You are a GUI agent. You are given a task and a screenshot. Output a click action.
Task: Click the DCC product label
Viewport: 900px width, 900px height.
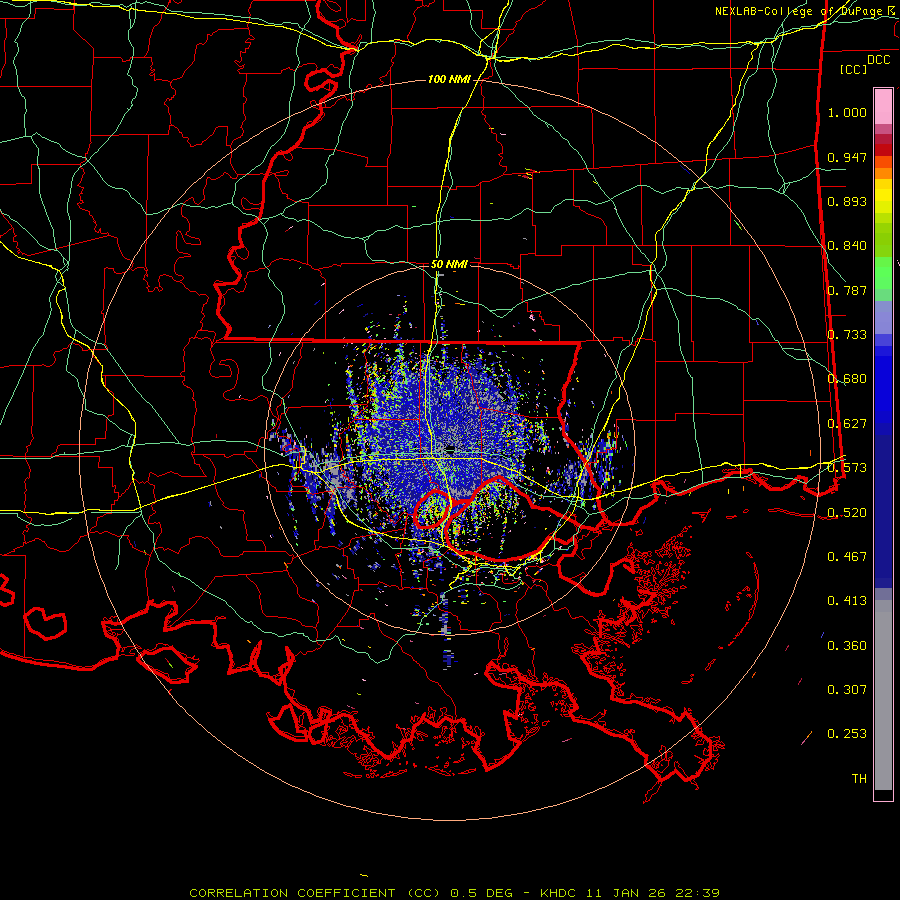(878, 60)
